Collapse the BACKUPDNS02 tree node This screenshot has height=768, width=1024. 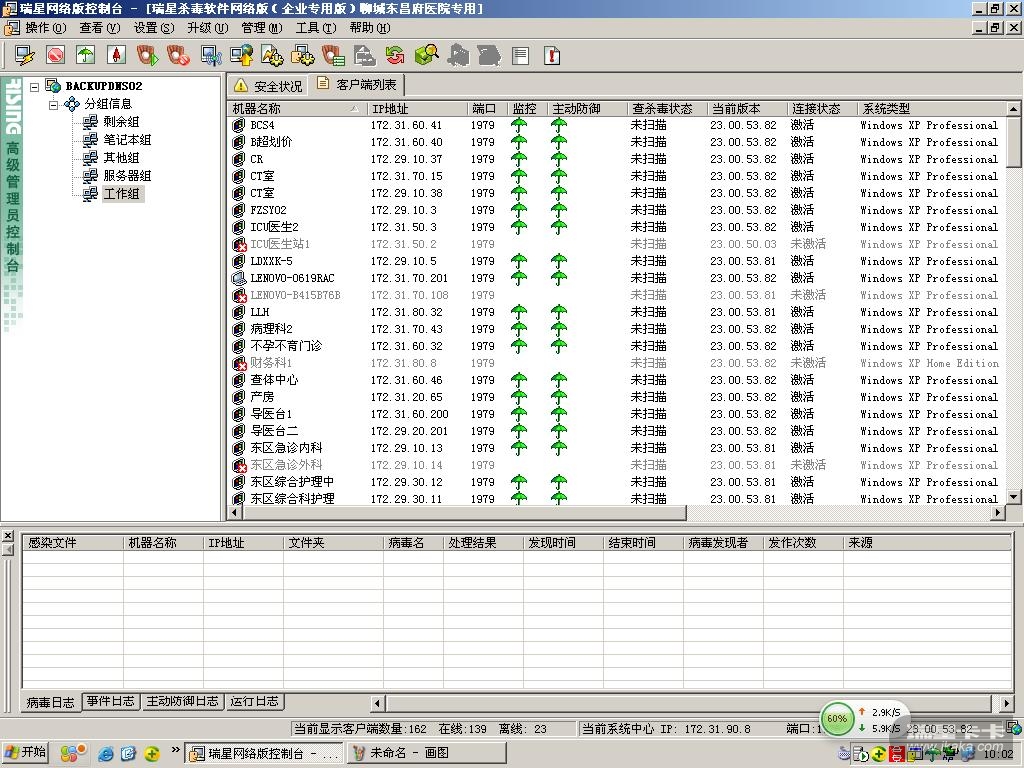coord(35,86)
